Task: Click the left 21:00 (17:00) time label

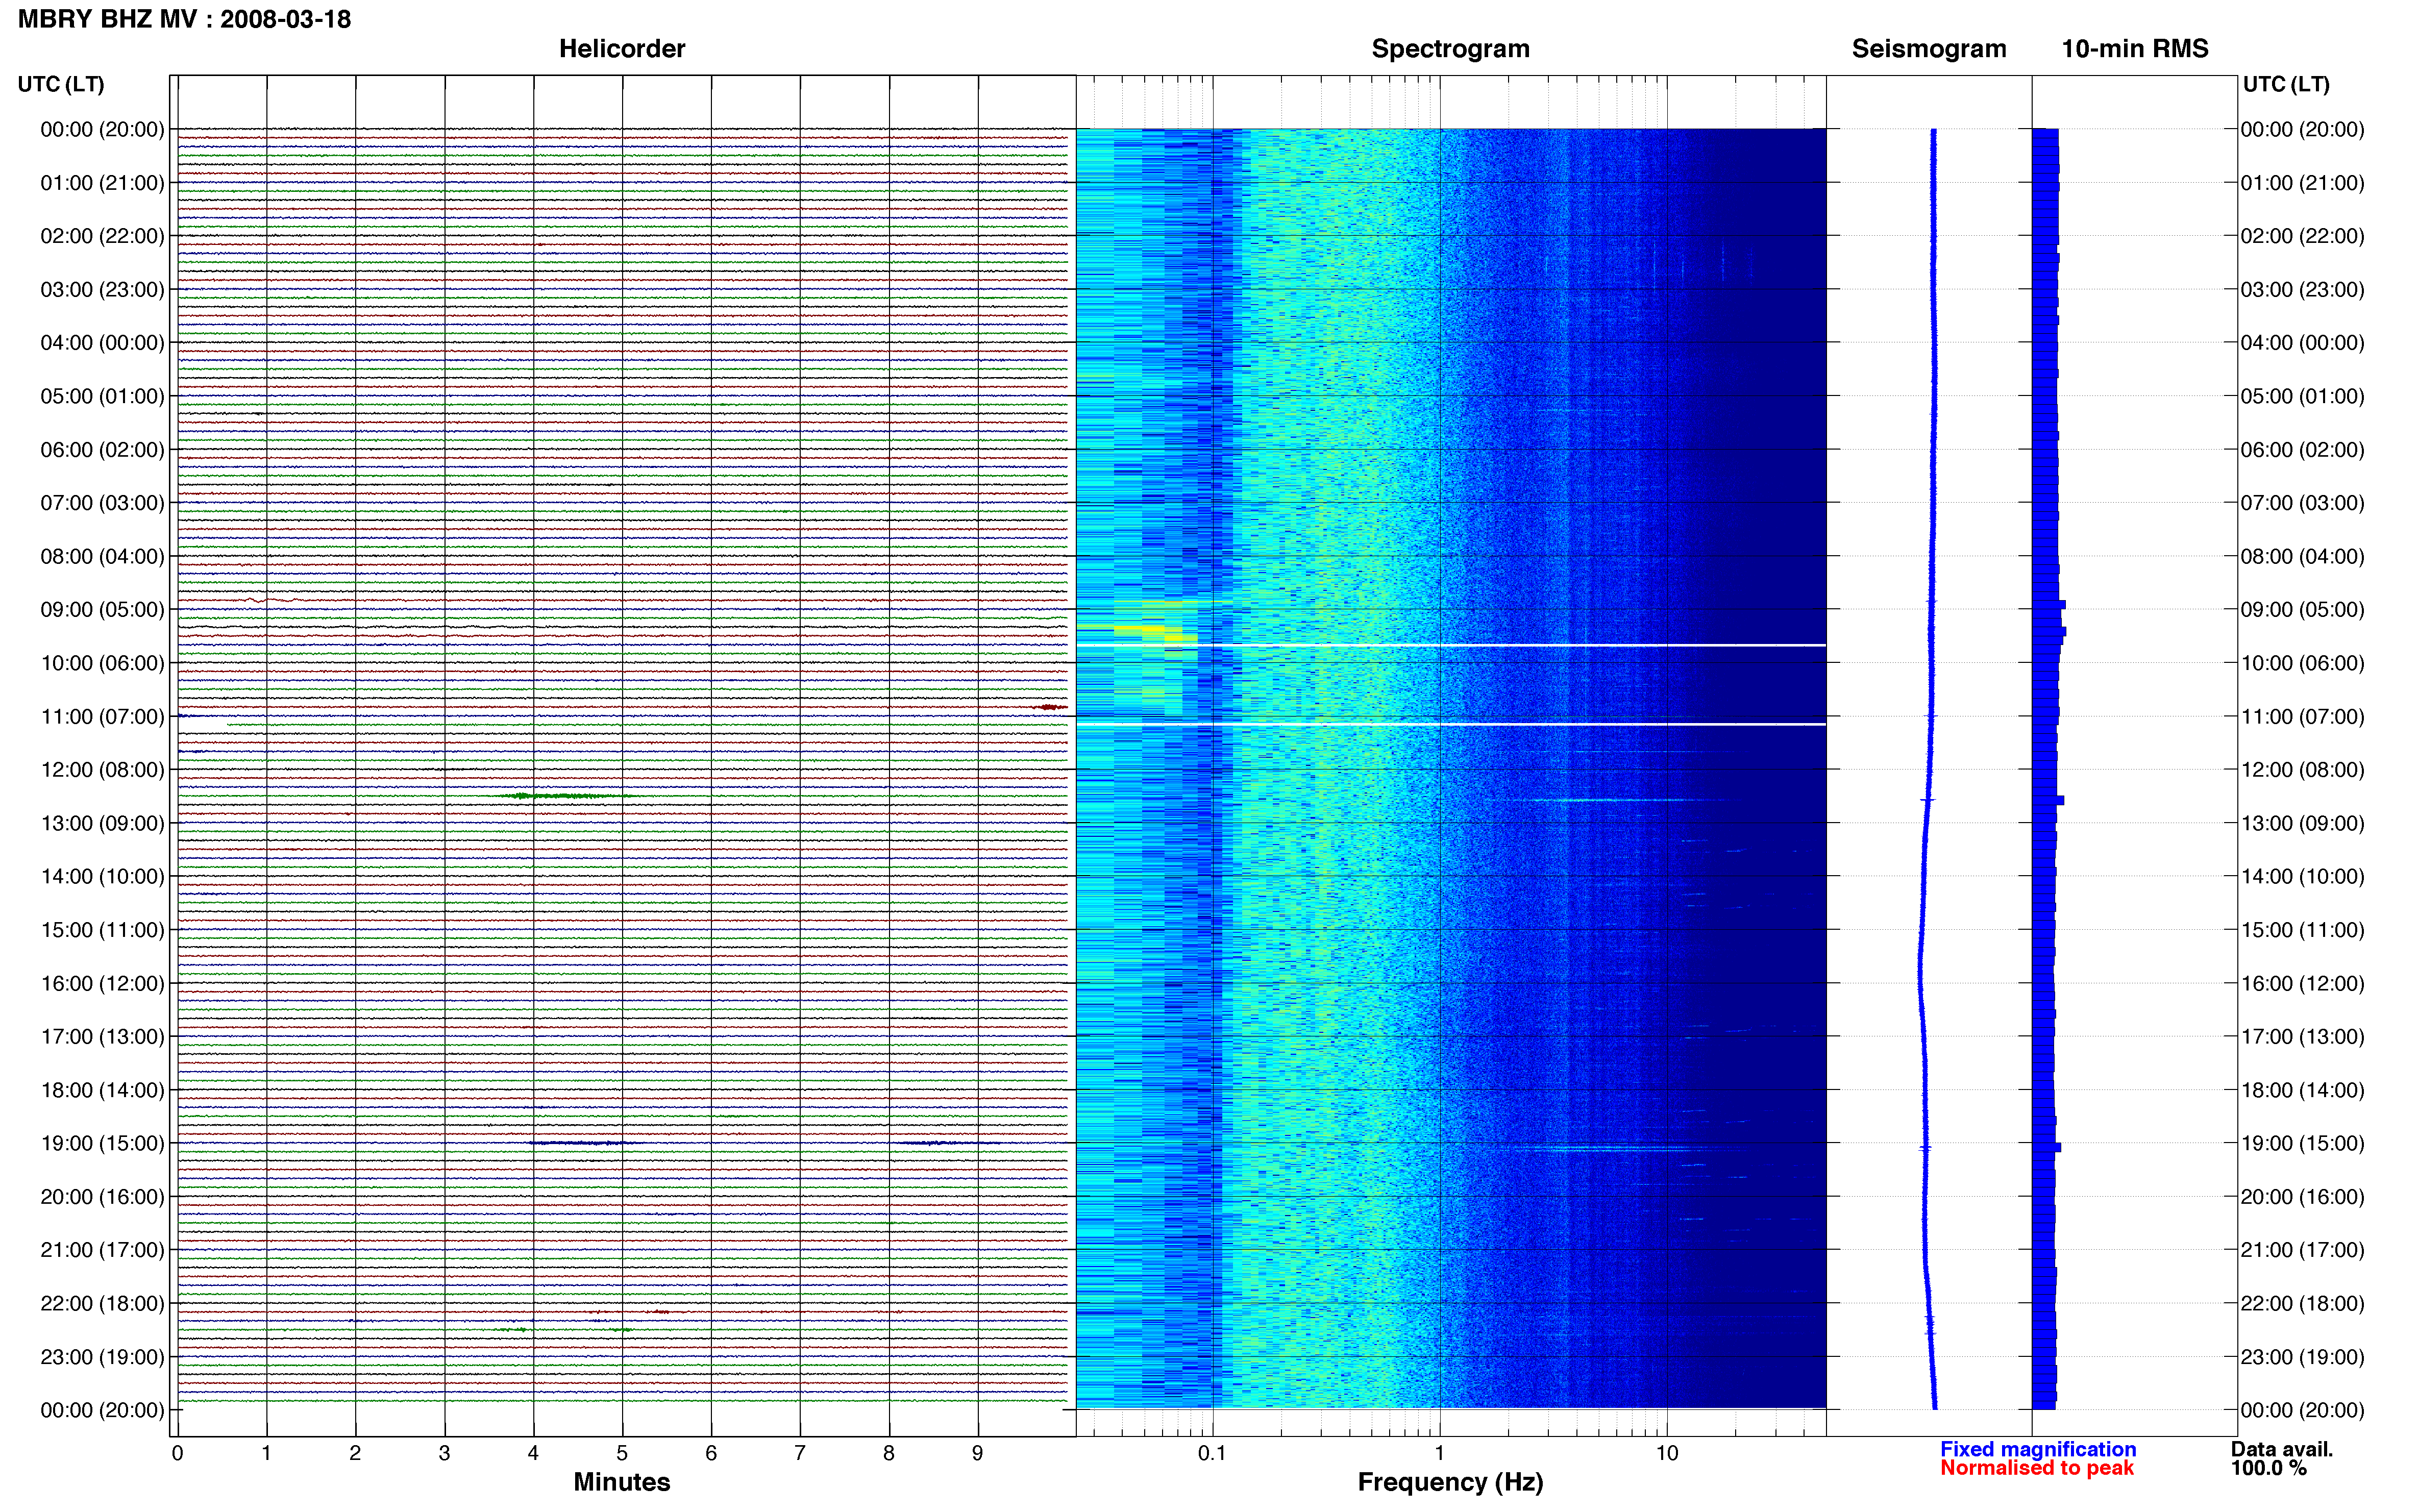Action: coord(102,1250)
